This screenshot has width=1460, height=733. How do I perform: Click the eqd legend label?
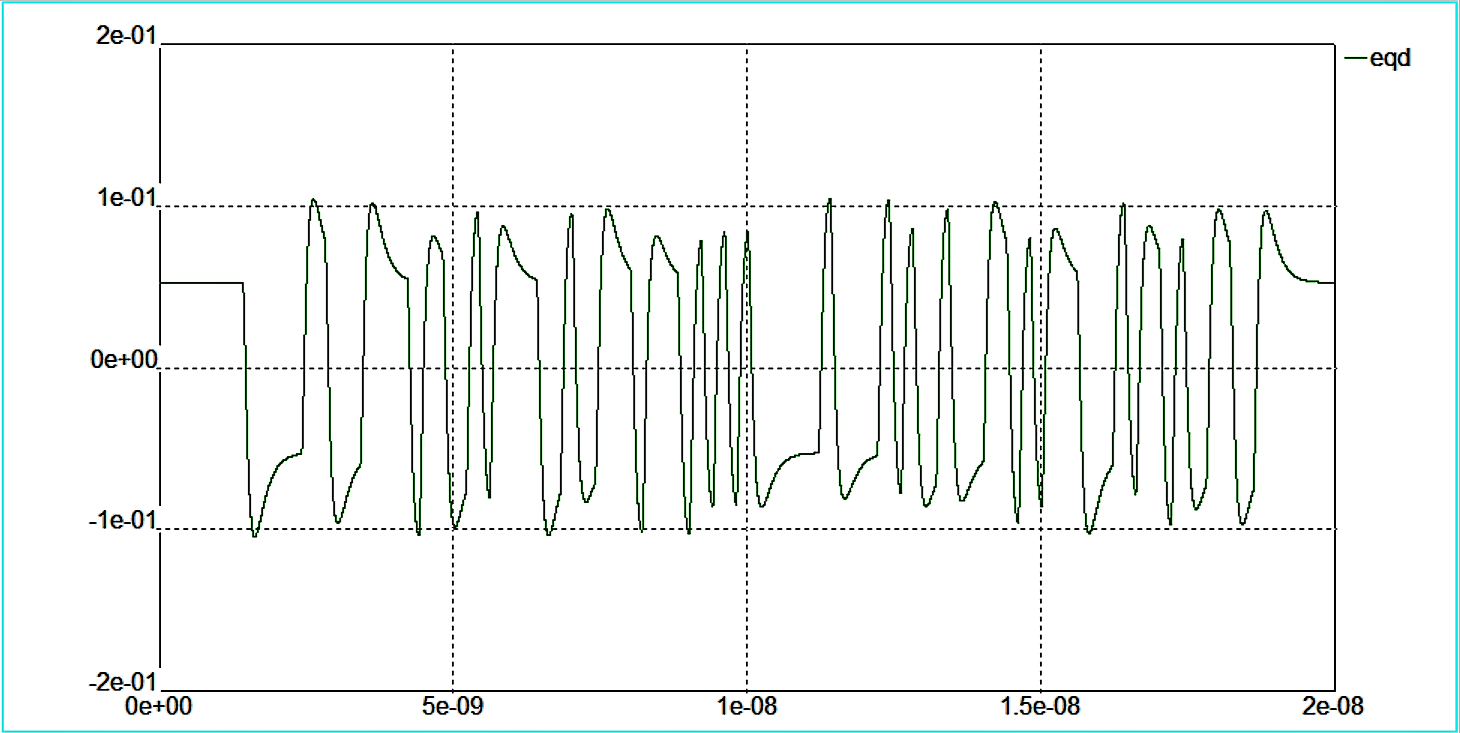coord(1389,59)
